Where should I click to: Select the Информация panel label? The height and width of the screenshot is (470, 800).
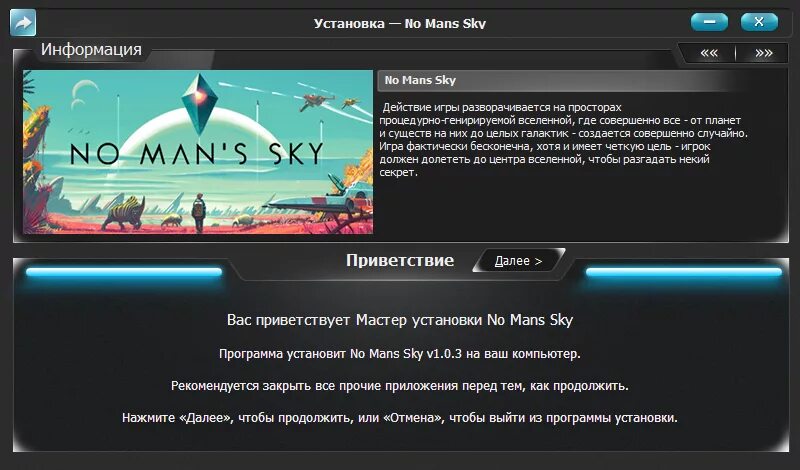coord(91,50)
